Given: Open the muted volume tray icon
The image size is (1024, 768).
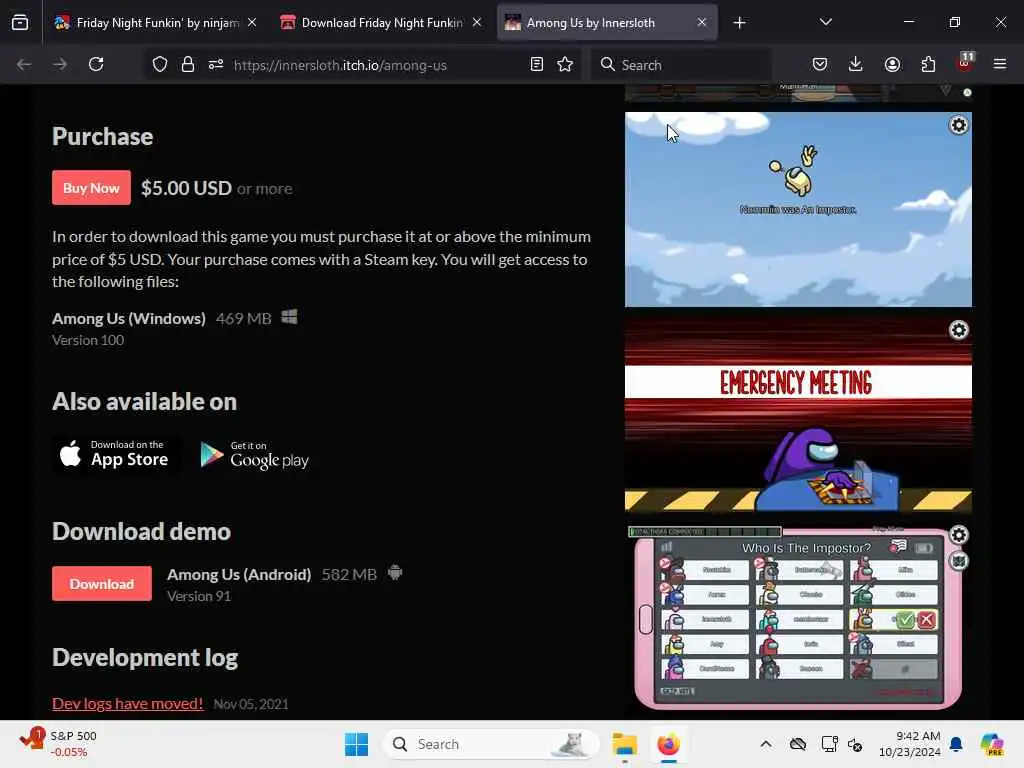Looking at the screenshot, I should coord(855,744).
